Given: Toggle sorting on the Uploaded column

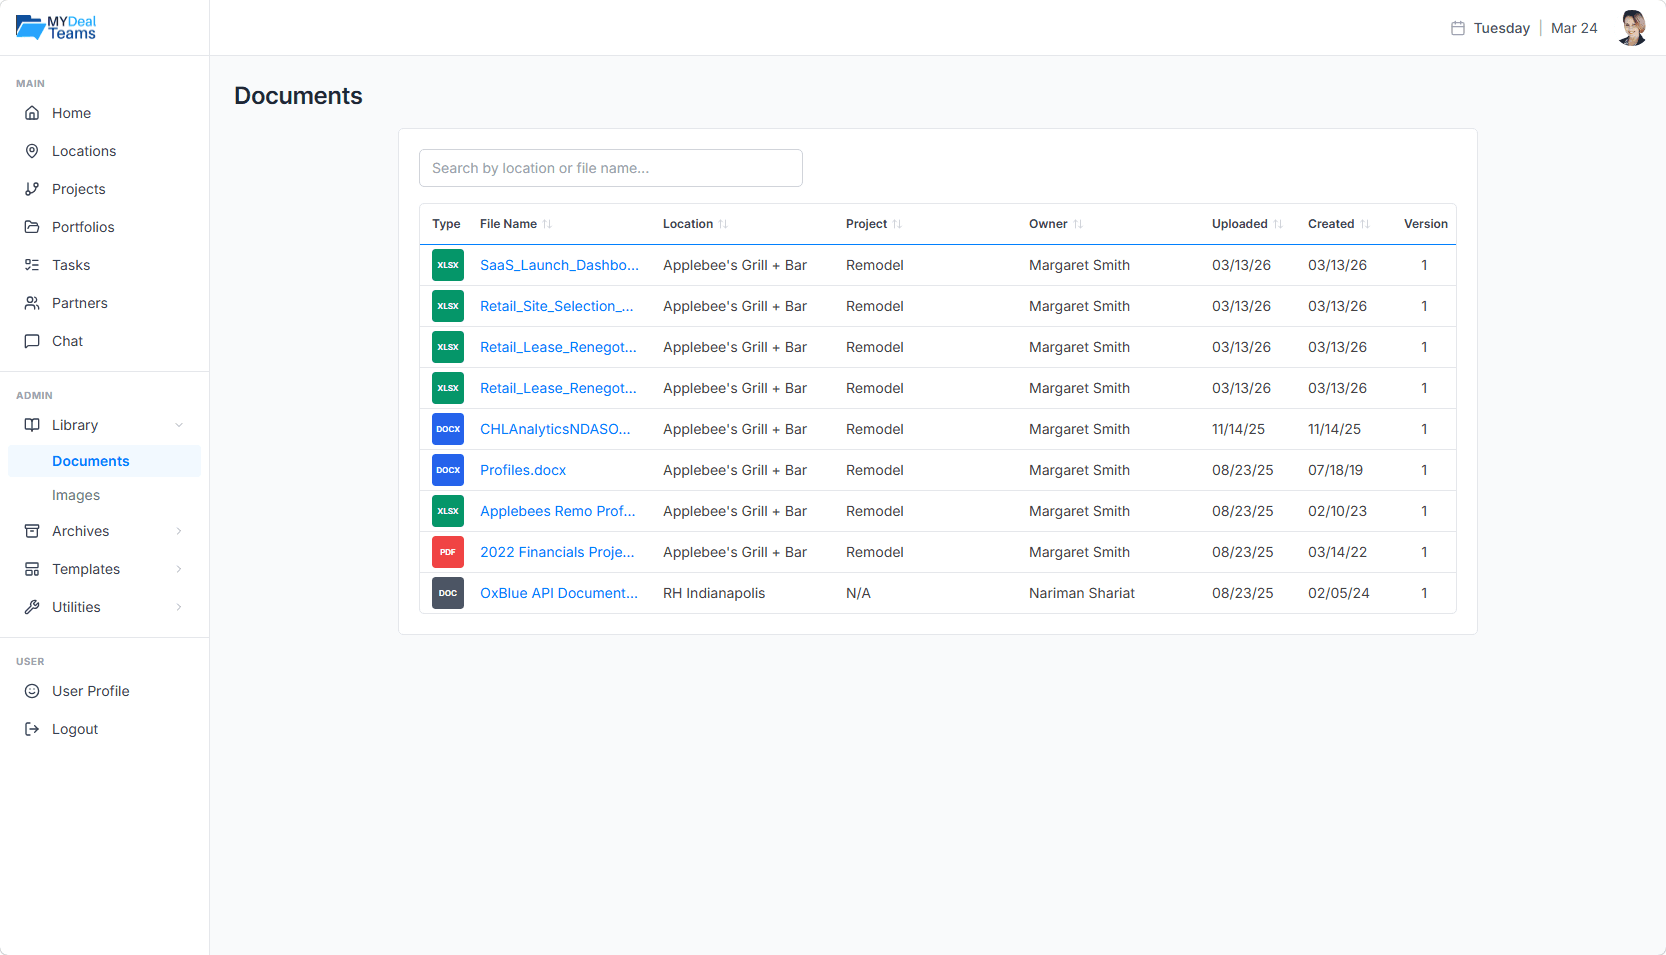Looking at the screenshot, I should (x=1278, y=224).
